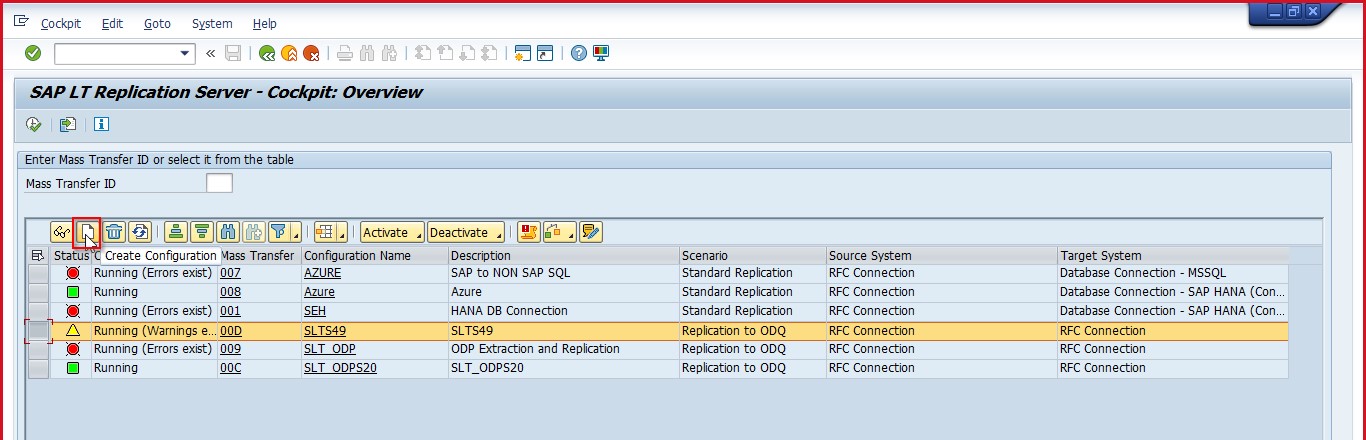Click the Refresh icon in table toolbar
This screenshot has width=1366, height=440.
point(140,232)
